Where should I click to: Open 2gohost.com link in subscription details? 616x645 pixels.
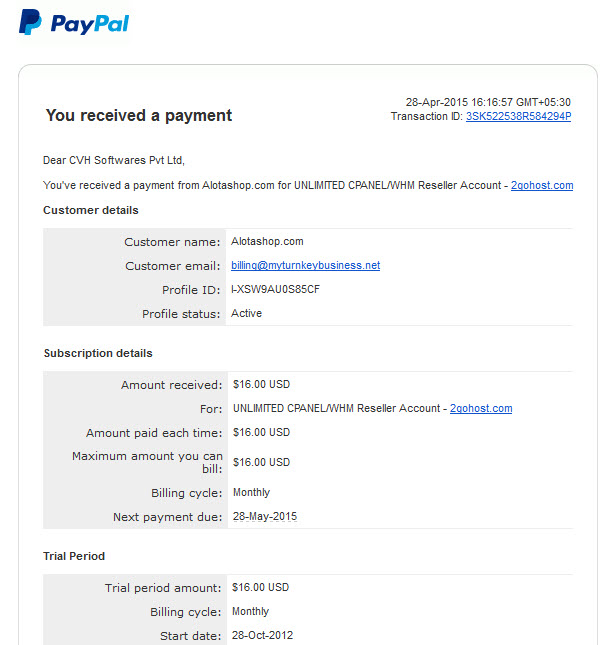pos(481,408)
